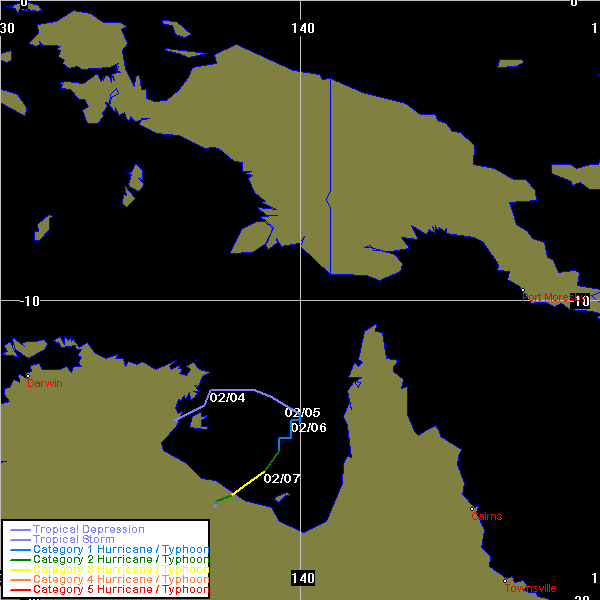
Task: Click the 02/06 track date marker
Action: (x=308, y=428)
